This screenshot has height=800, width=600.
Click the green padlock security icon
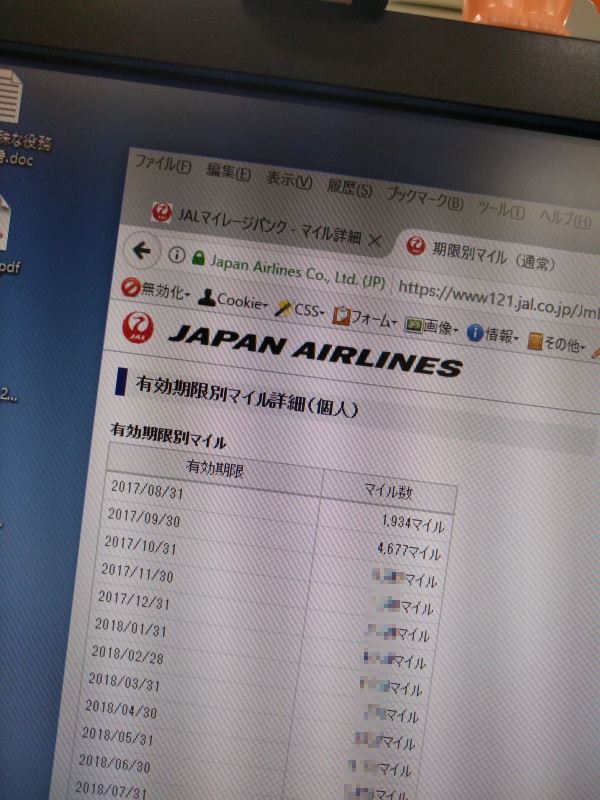pyautogui.click(x=198, y=259)
